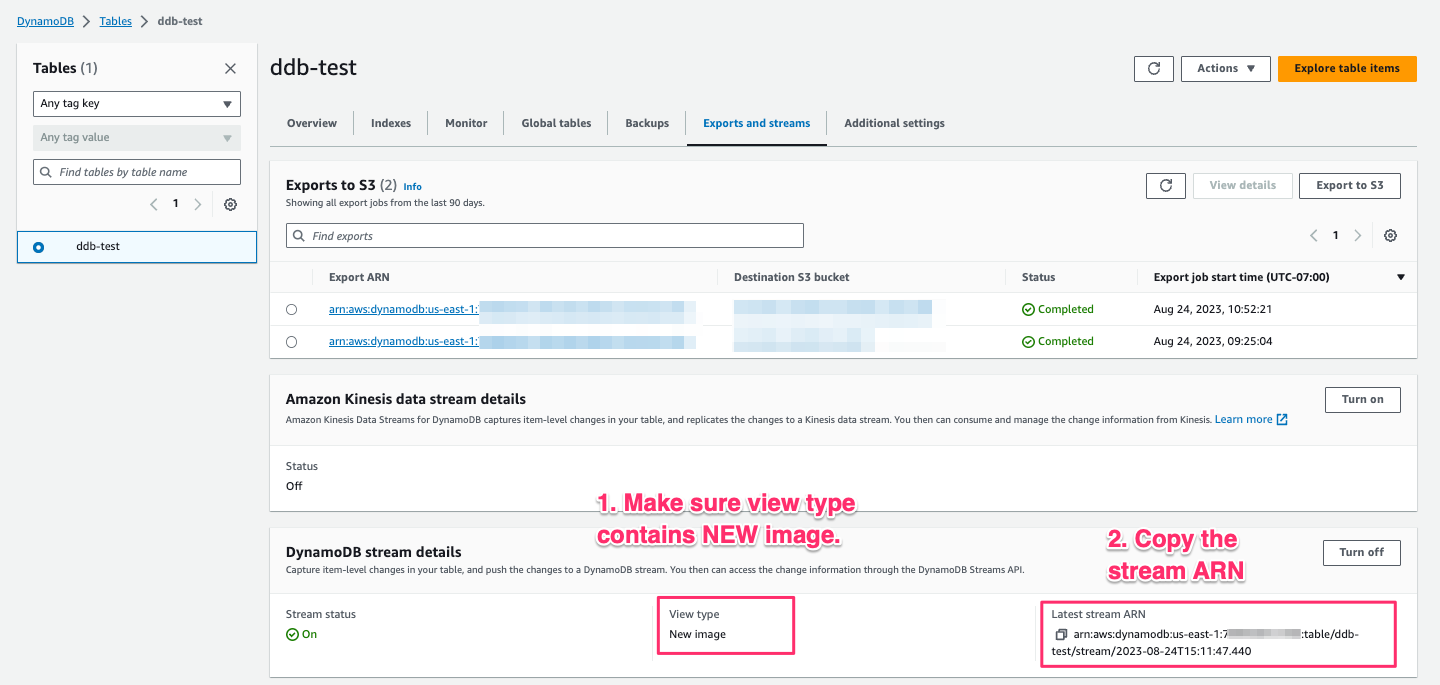Refresh the ddb-test table page
Viewport: 1440px width, 685px height.
tap(1154, 69)
